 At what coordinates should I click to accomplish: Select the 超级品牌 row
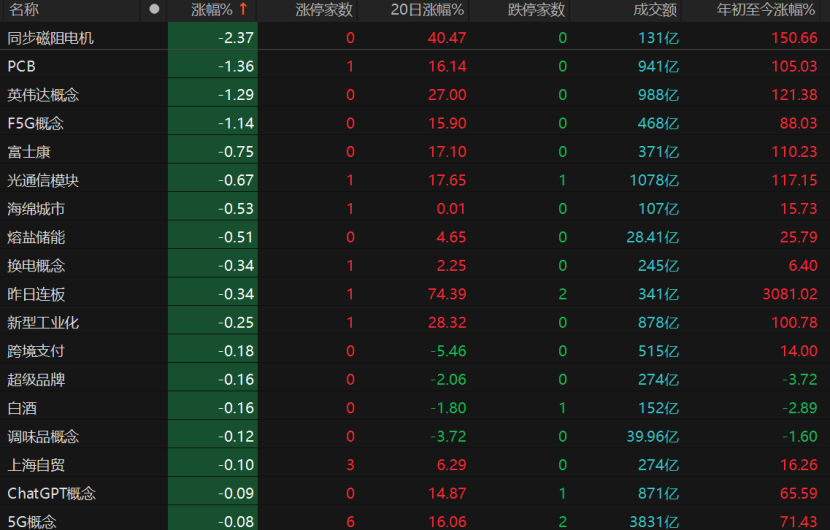point(415,380)
